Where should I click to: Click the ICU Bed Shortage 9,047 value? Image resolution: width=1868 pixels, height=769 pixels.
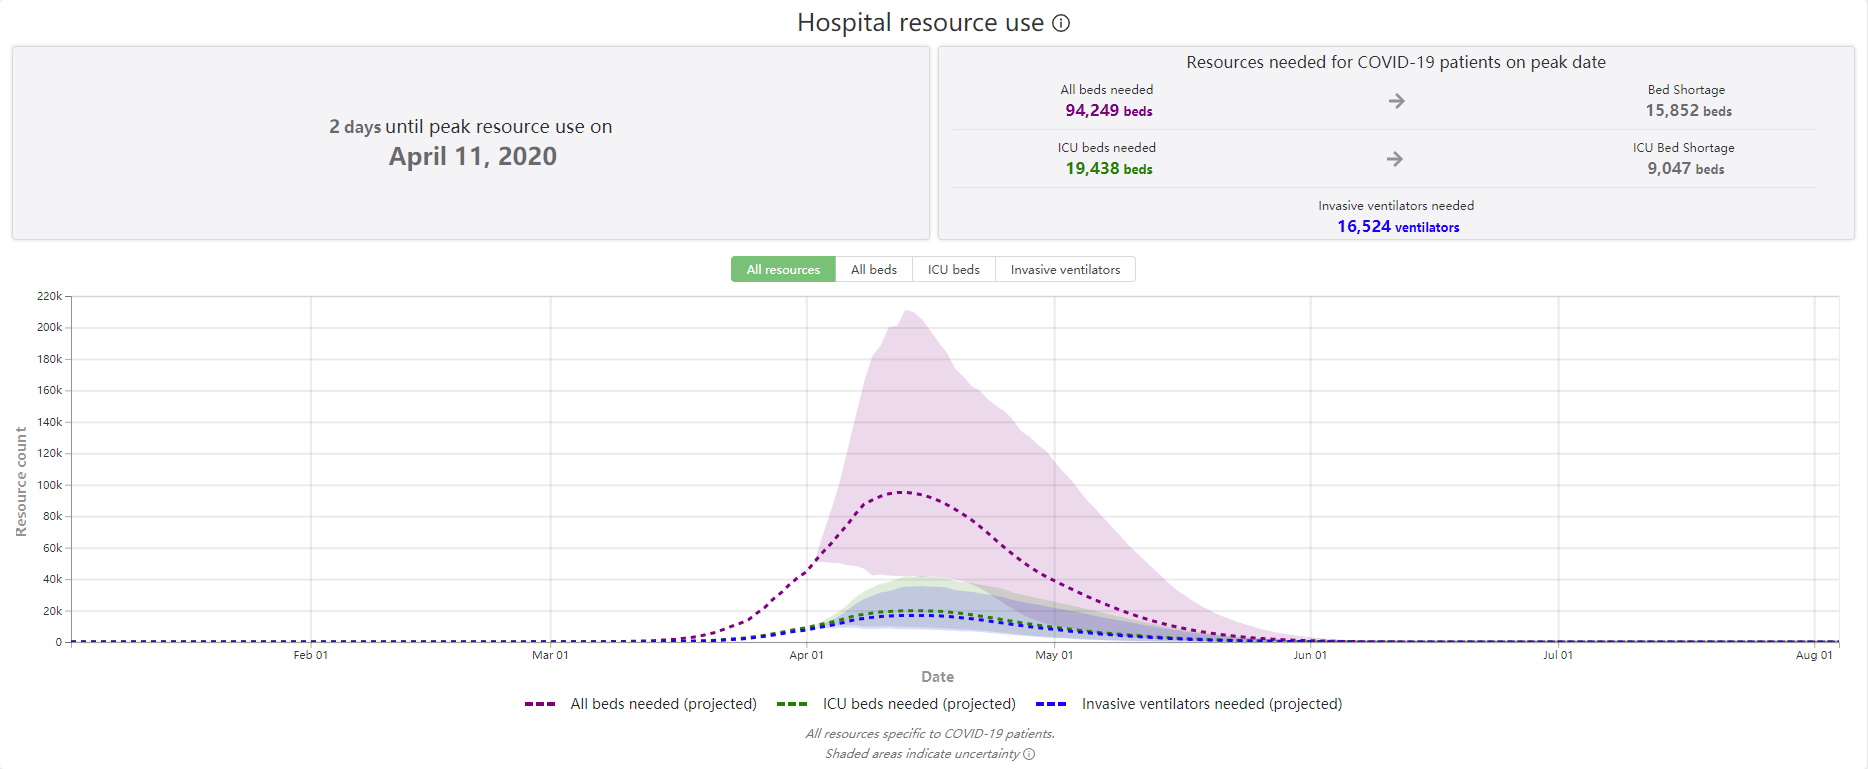coord(1685,169)
